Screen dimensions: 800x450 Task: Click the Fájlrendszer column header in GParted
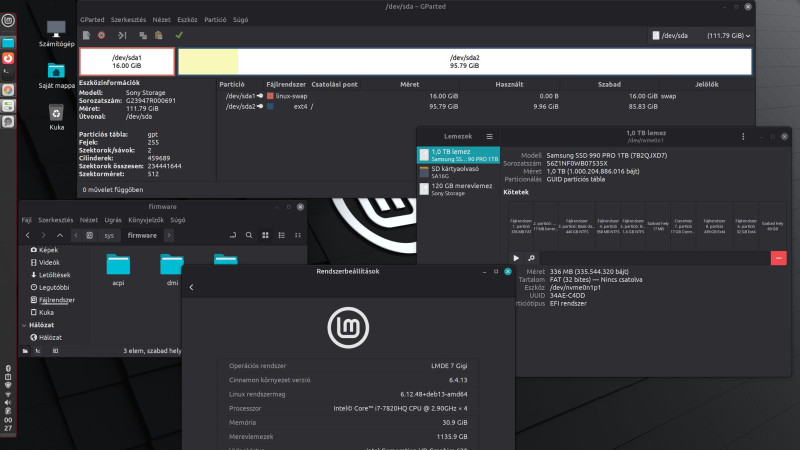click(x=286, y=84)
